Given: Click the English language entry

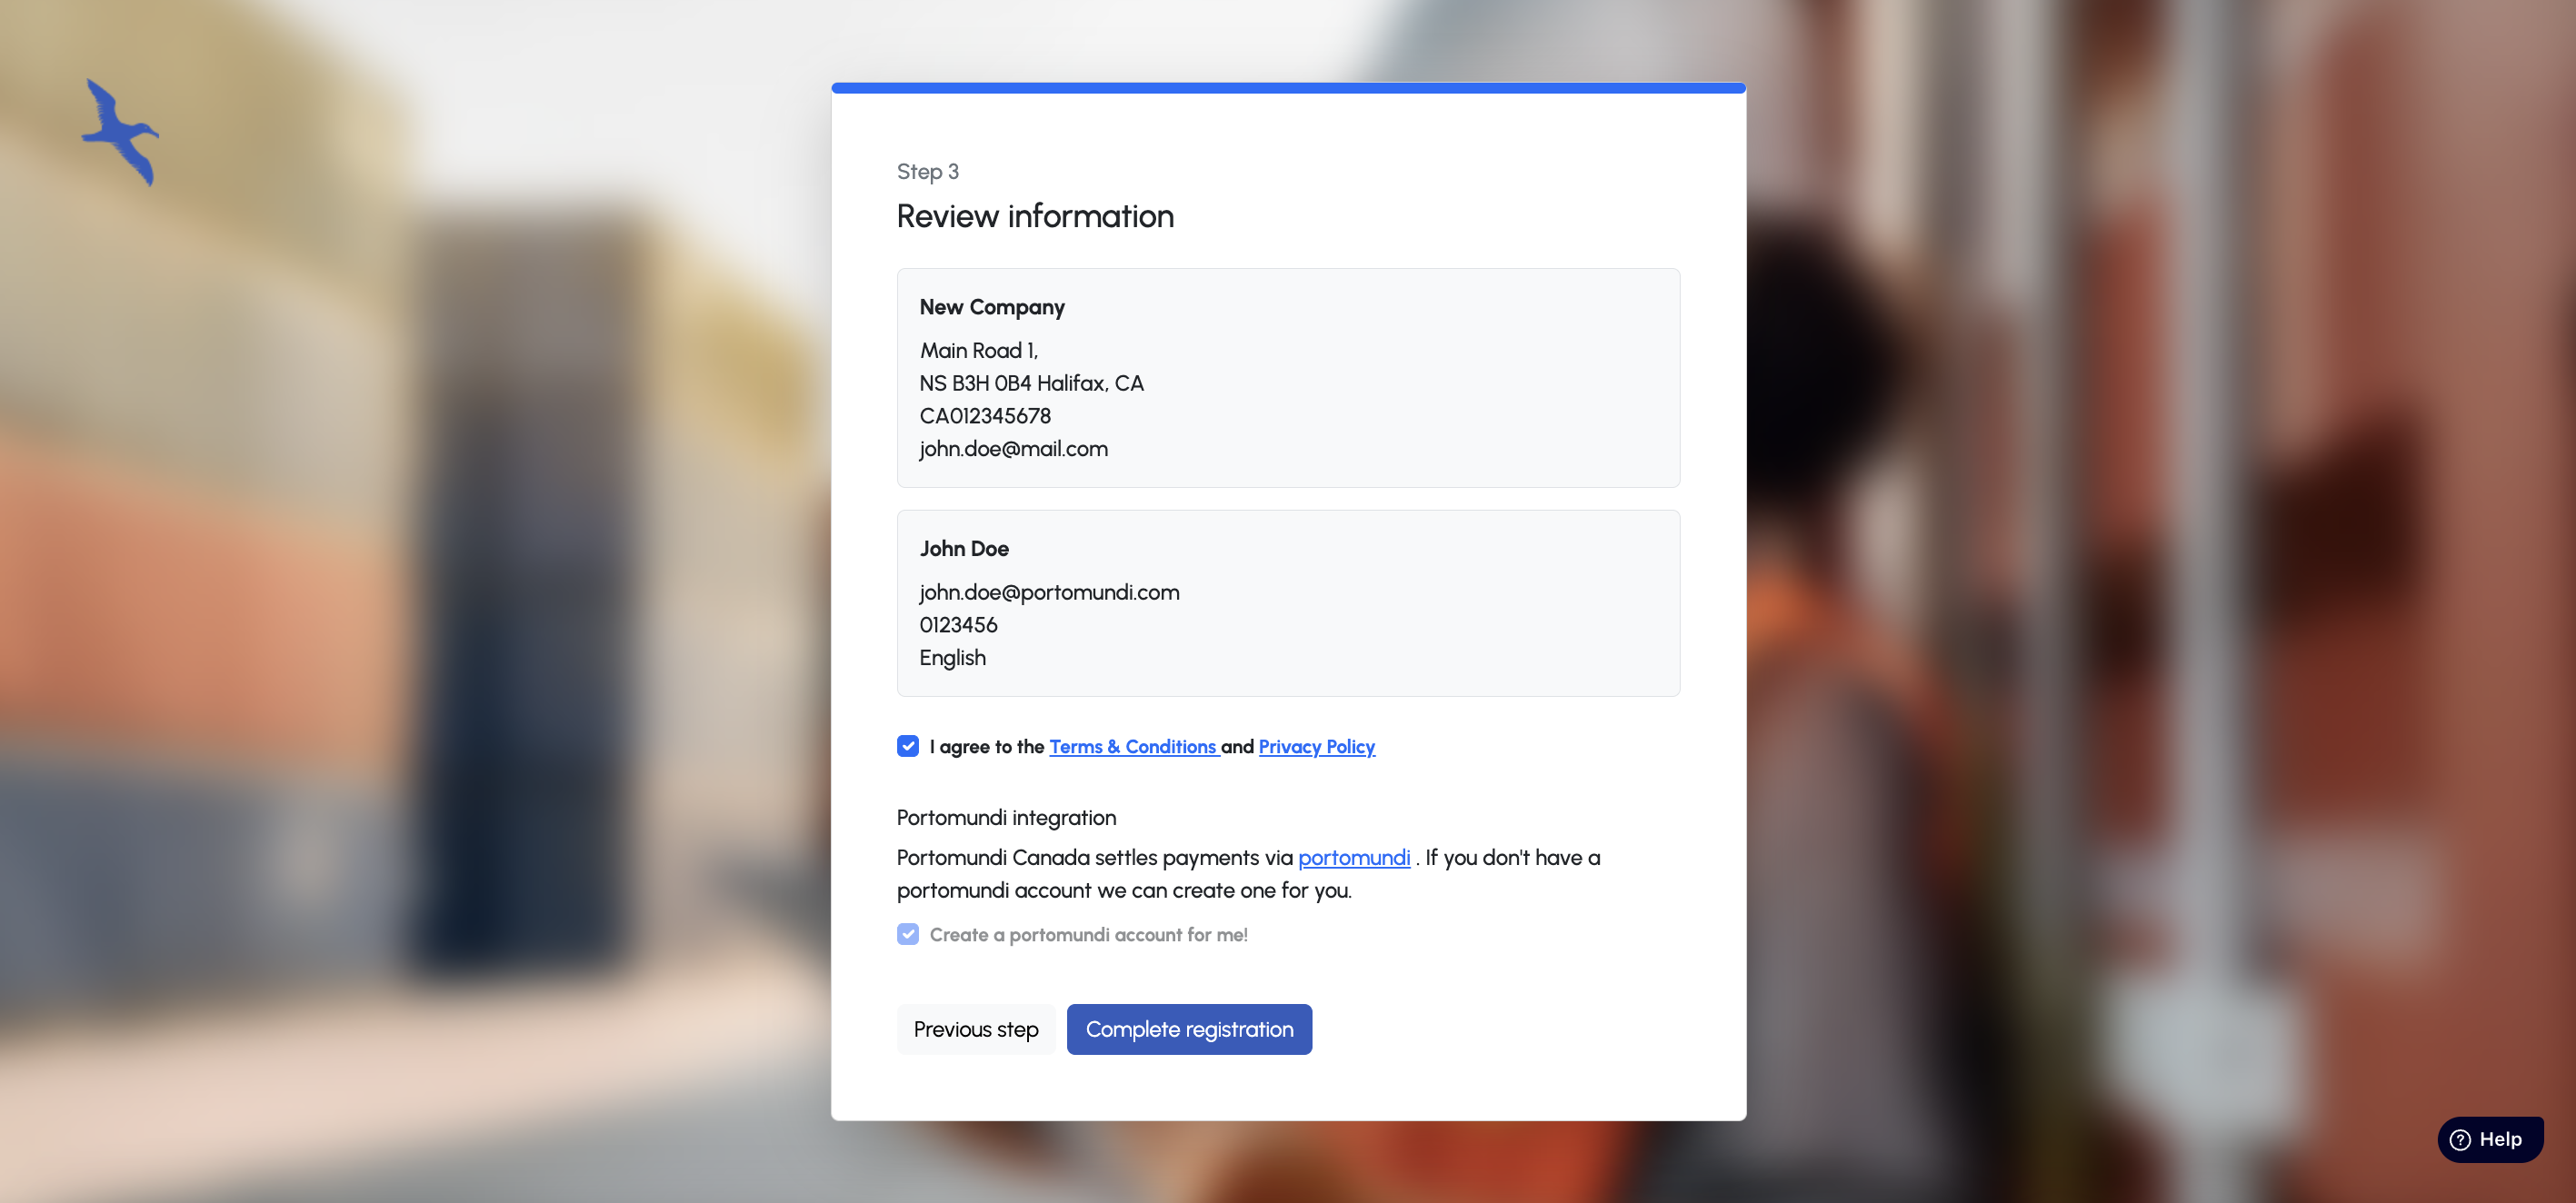Looking at the screenshot, I should coord(952,658).
